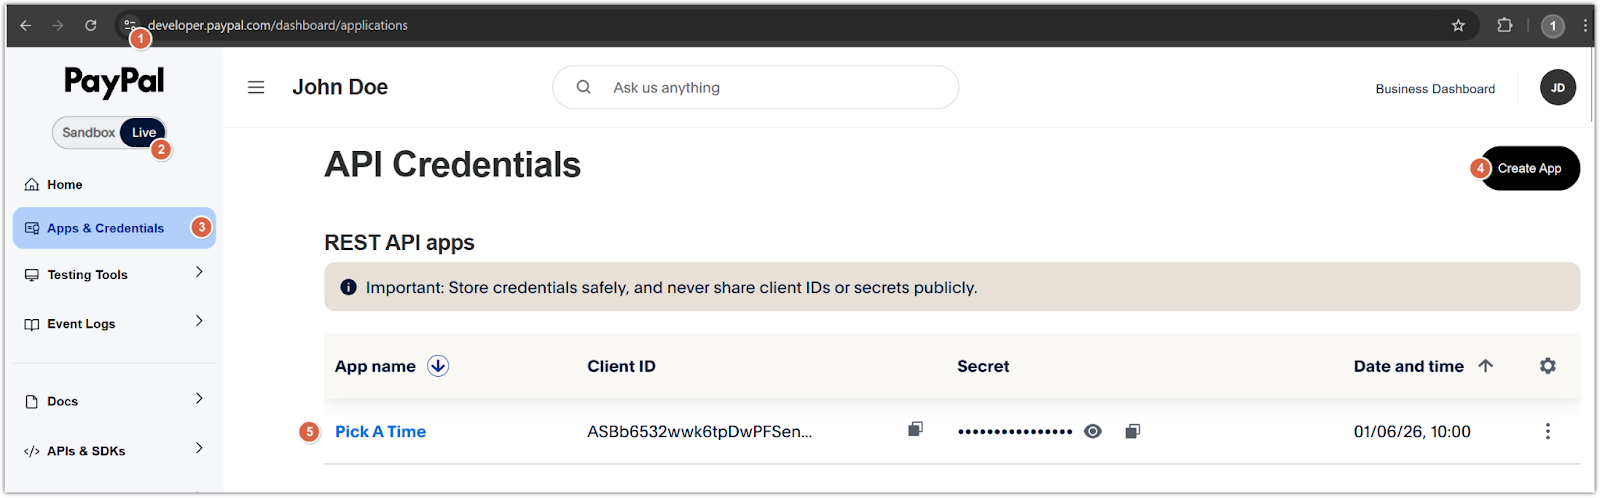
Task: Click the Create App button
Action: (x=1529, y=169)
